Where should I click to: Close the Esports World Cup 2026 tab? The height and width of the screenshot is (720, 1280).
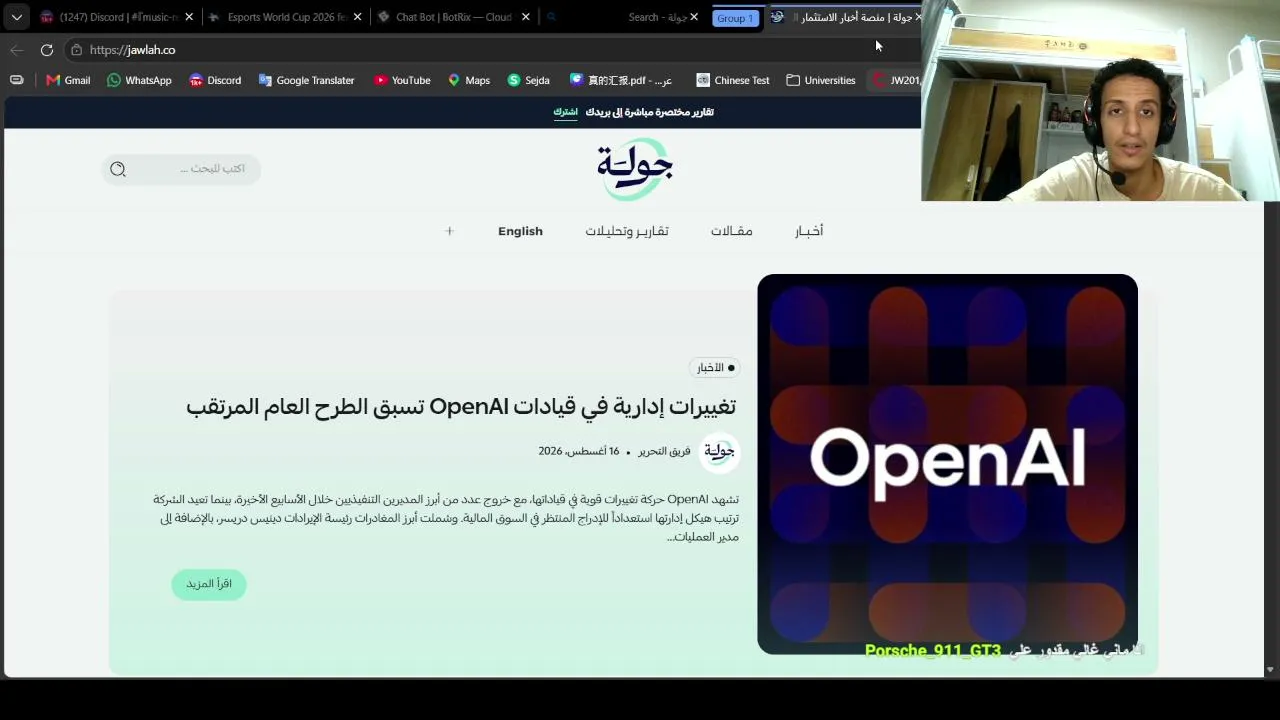pyautogui.click(x=357, y=17)
